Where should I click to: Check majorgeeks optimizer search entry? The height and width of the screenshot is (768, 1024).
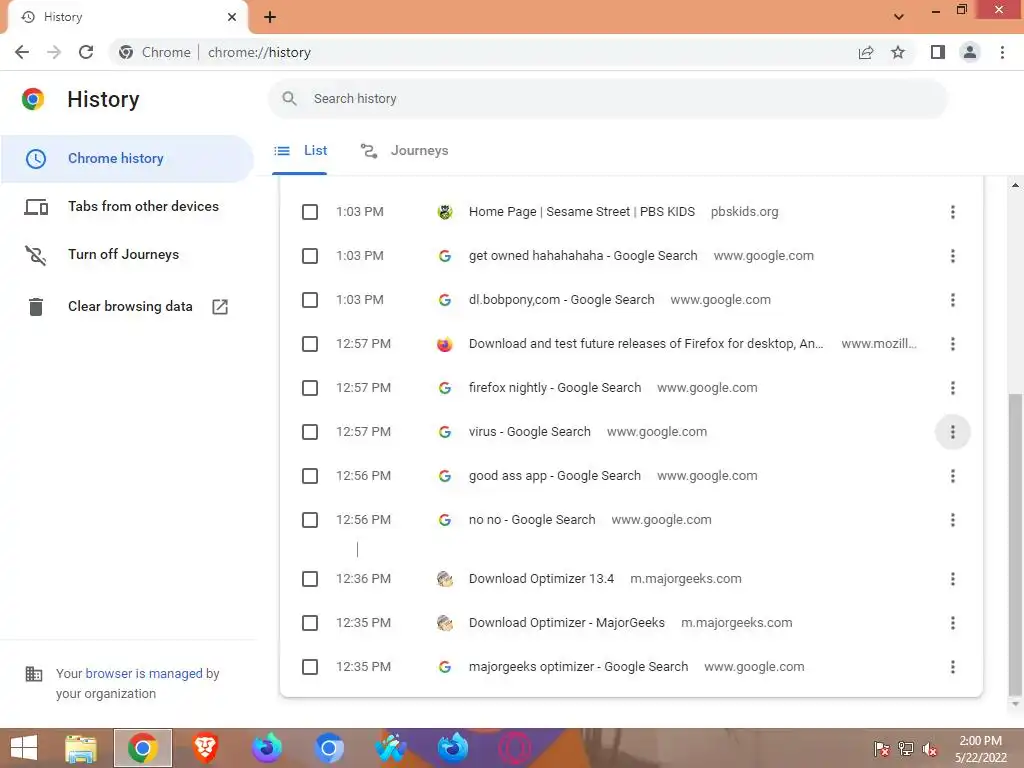point(310,667)
